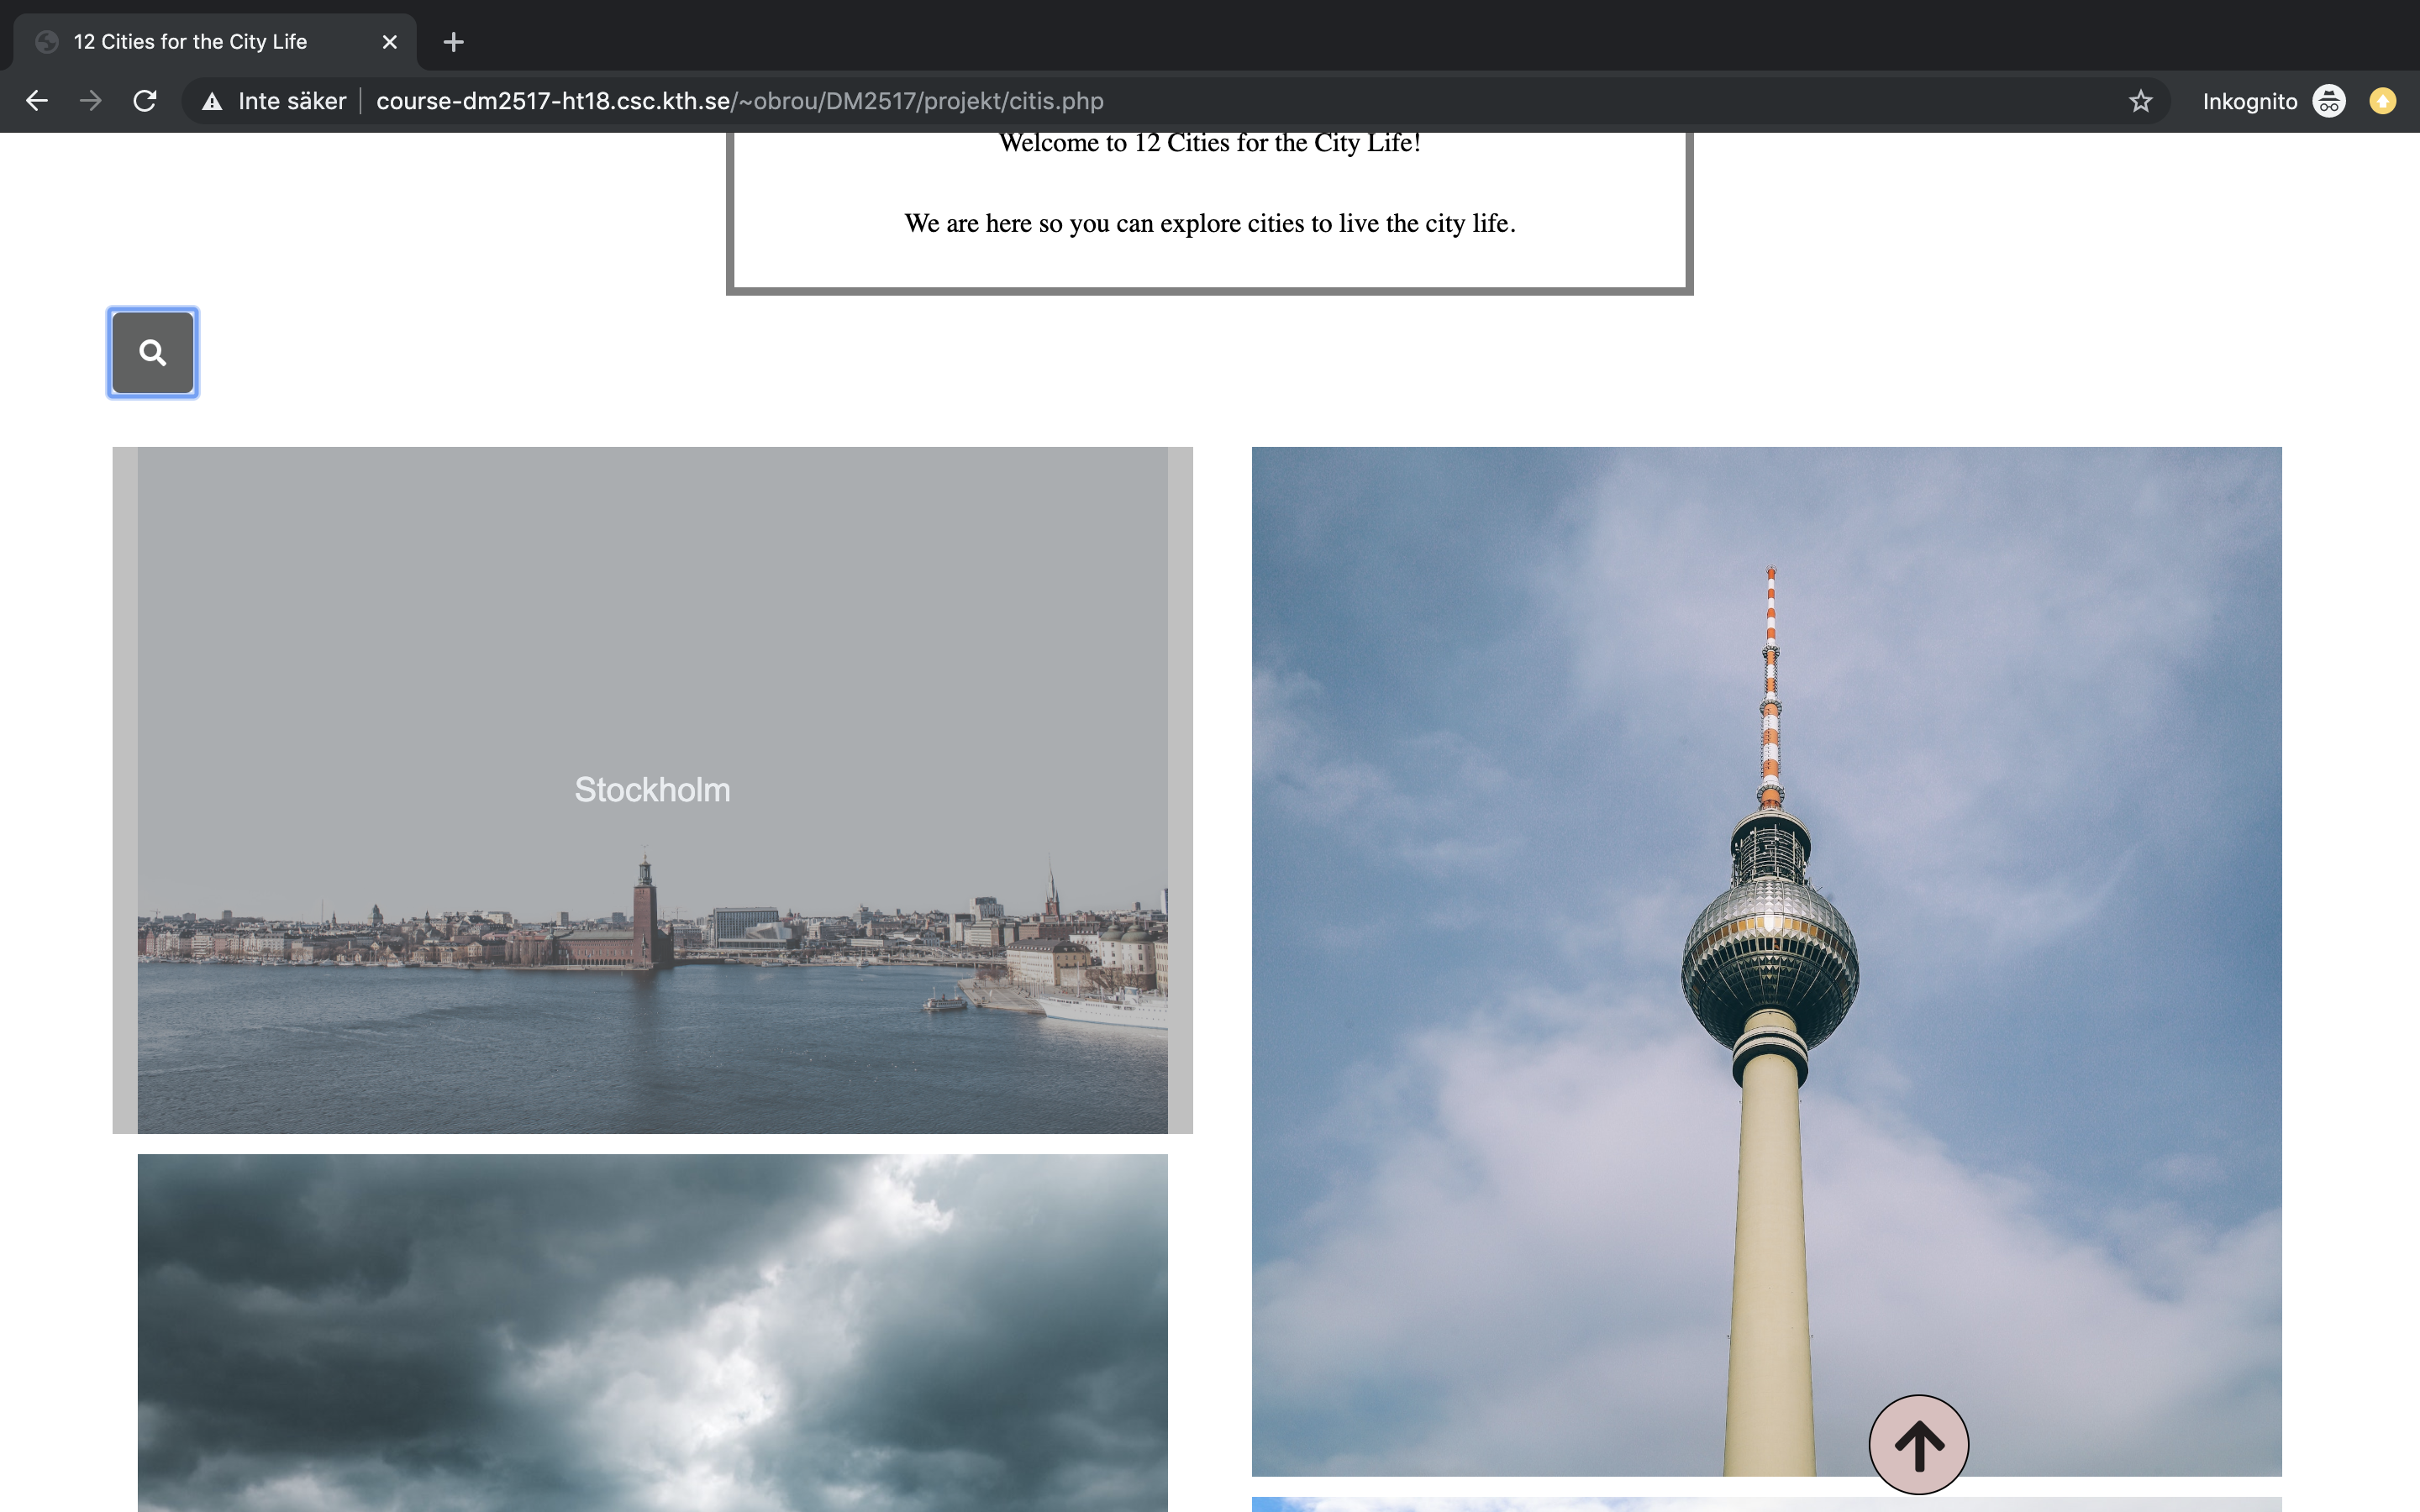The width and height of the screenshot is (2420, 1512).
Task: Click the Inkognito profile icon
Action: pyautogui.click(x=2329, y=101)
